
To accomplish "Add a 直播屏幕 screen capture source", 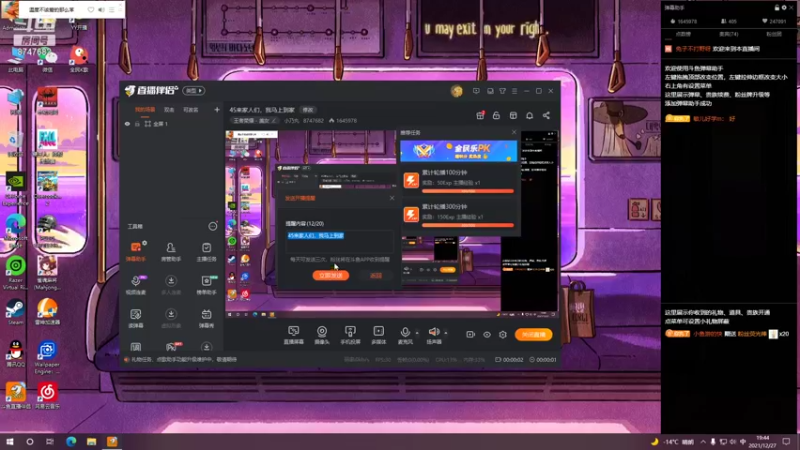I will (x=293, y=335).
